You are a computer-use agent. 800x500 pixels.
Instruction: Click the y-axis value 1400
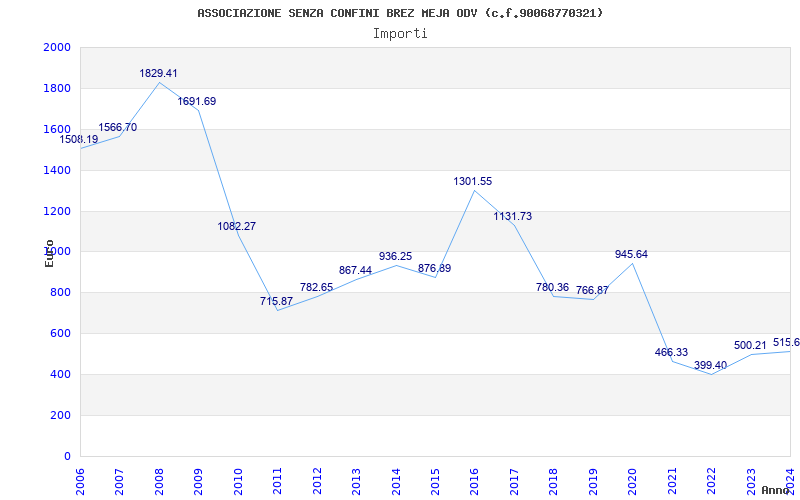pos(57,170)
